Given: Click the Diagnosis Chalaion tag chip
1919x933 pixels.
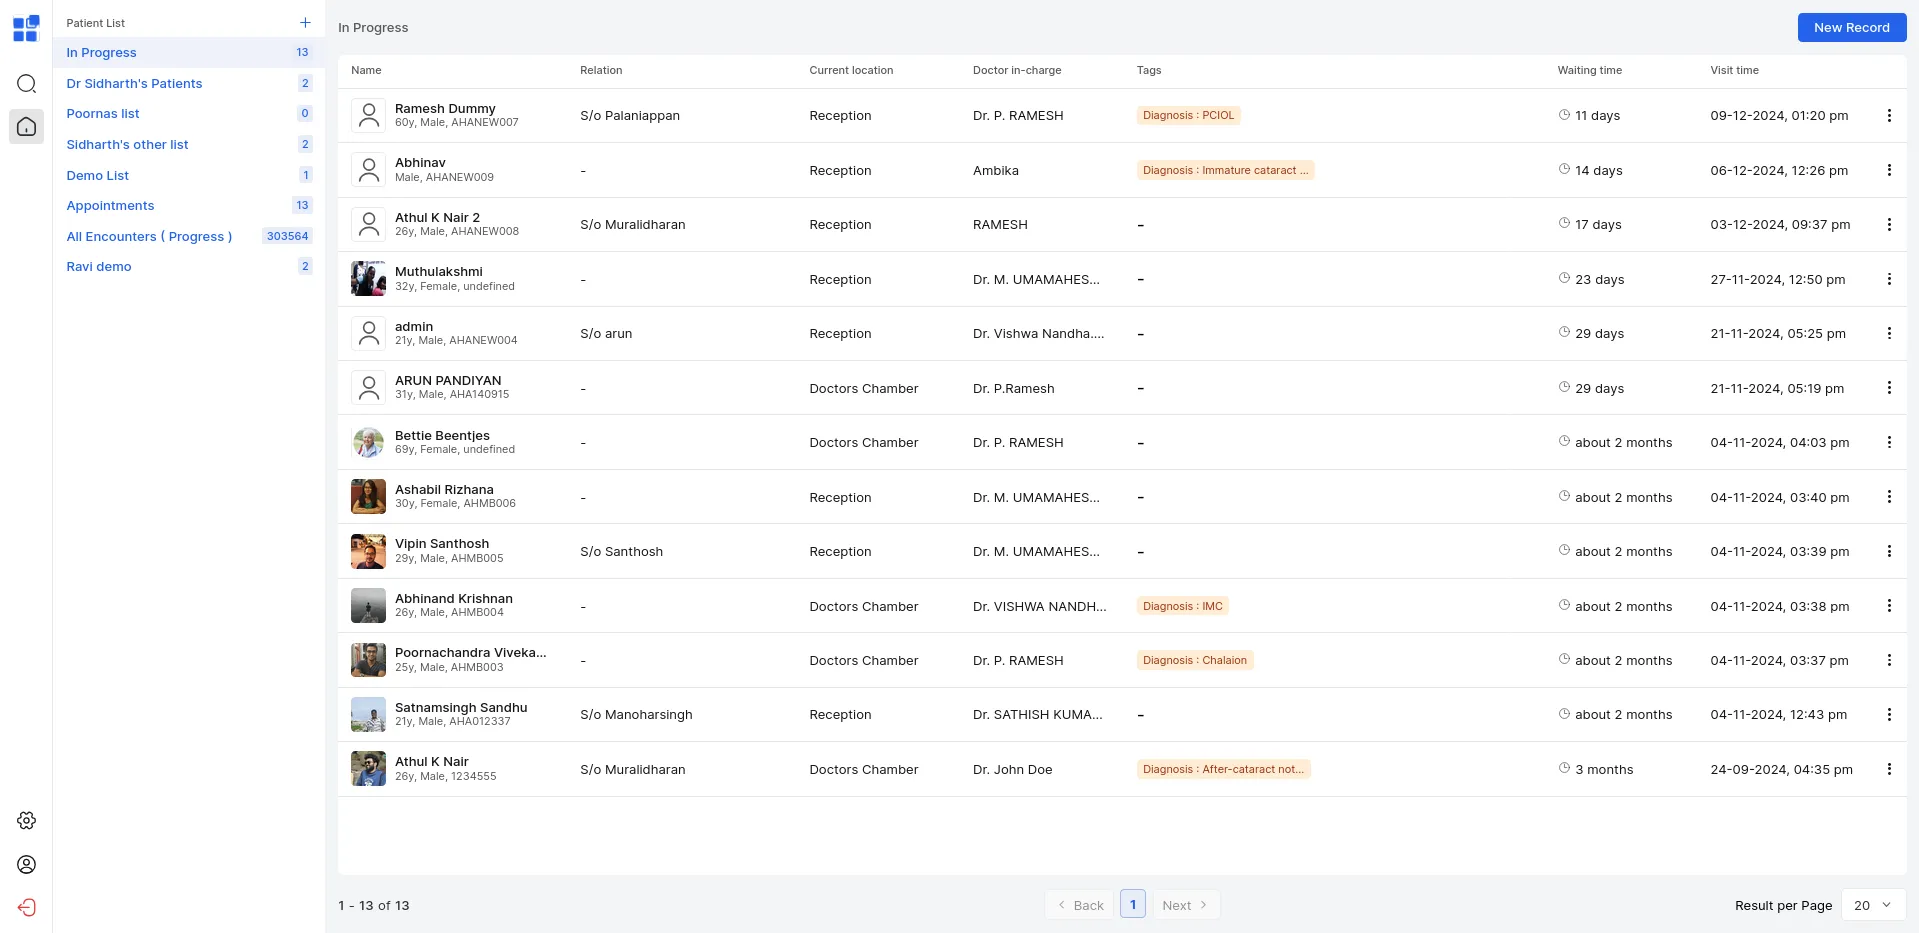Looking at the screenshot, I should [x=1193, y=660].
